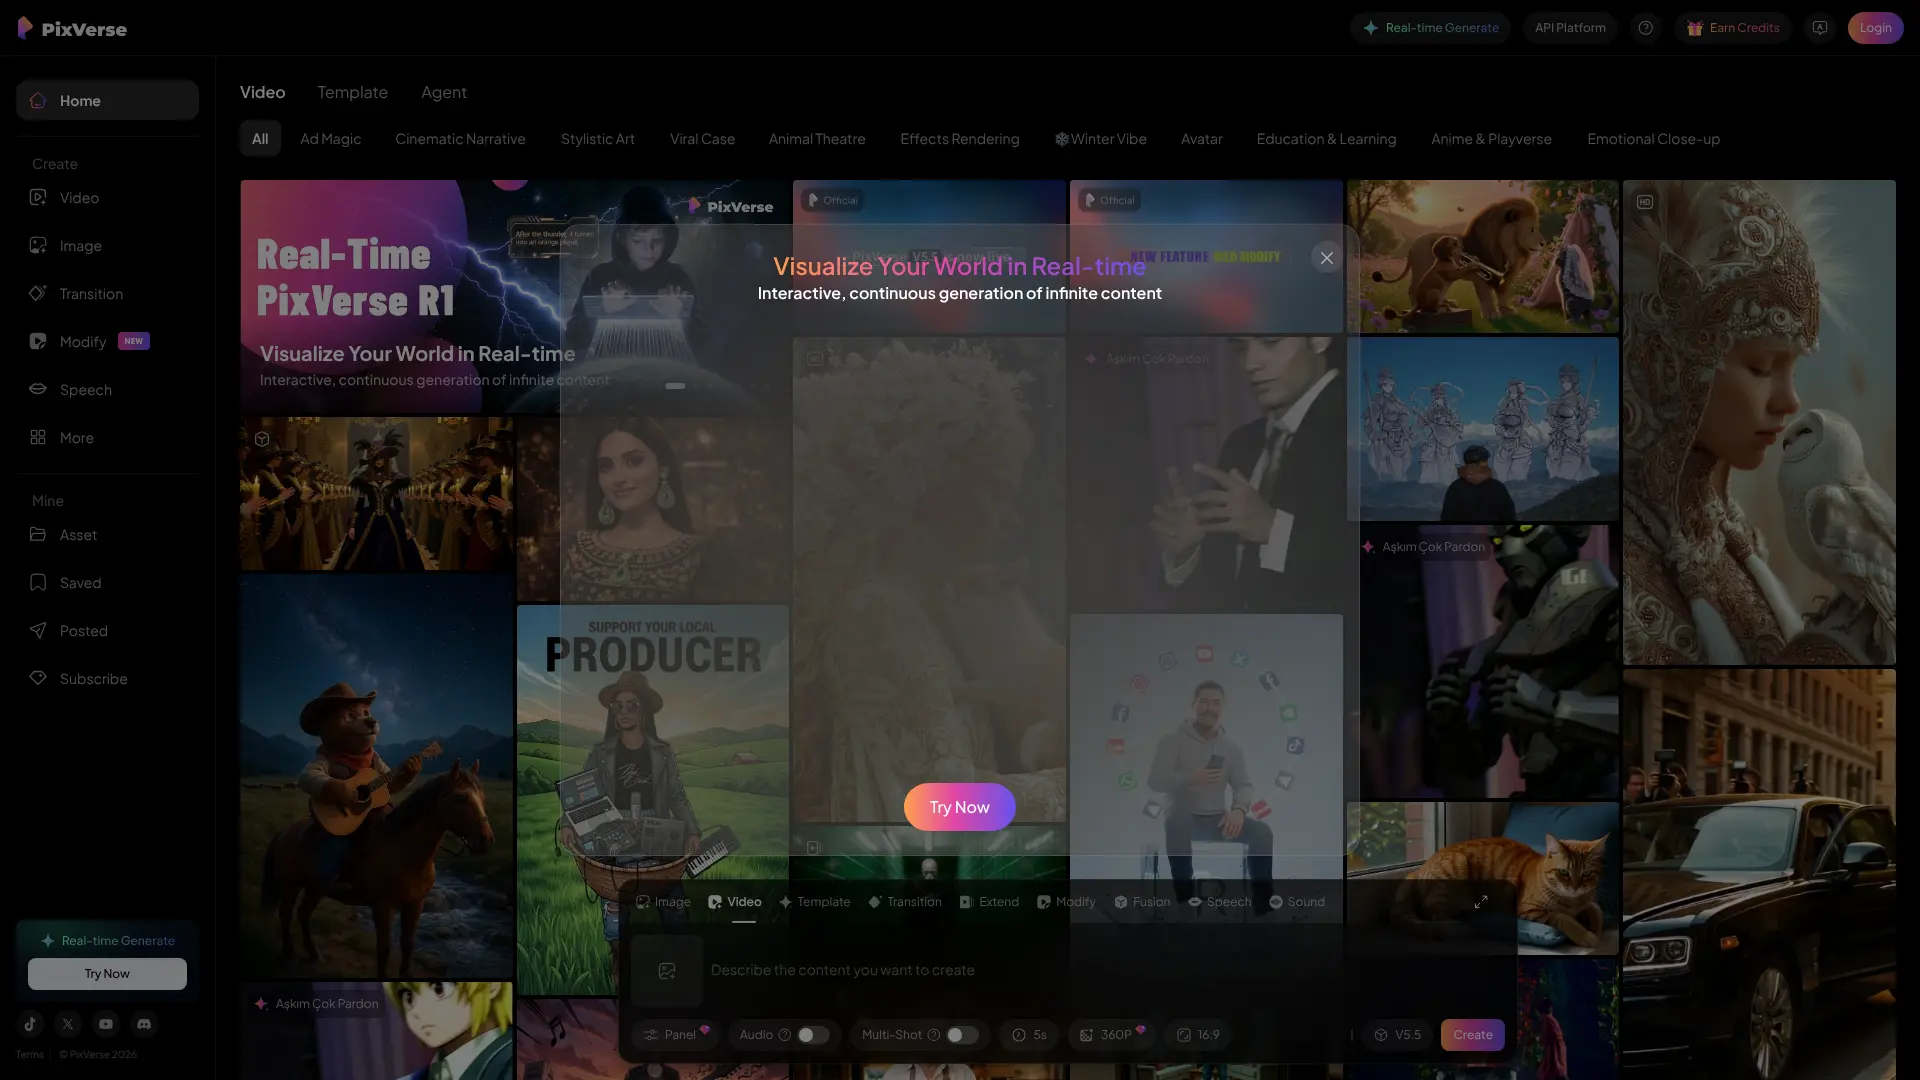Click the Earn Credits button
1920x1080 pixels.
pyautogui.click(x=1733, y=28)
